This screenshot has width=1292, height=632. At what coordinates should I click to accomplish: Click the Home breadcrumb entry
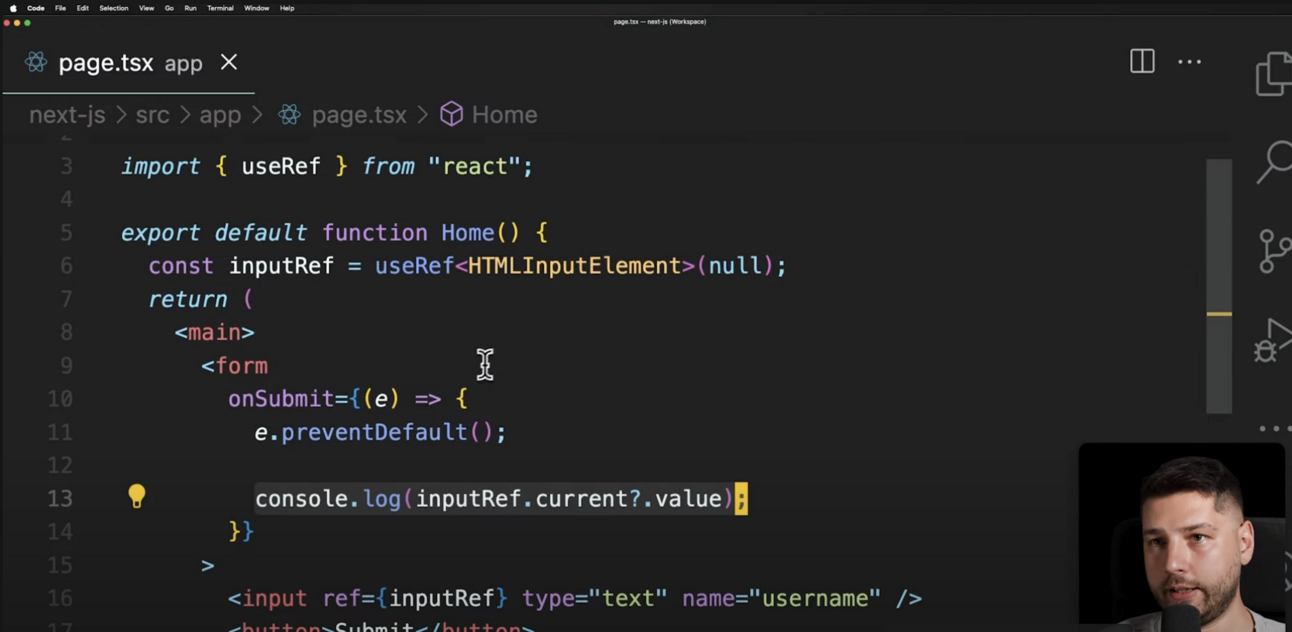[504, 114]
